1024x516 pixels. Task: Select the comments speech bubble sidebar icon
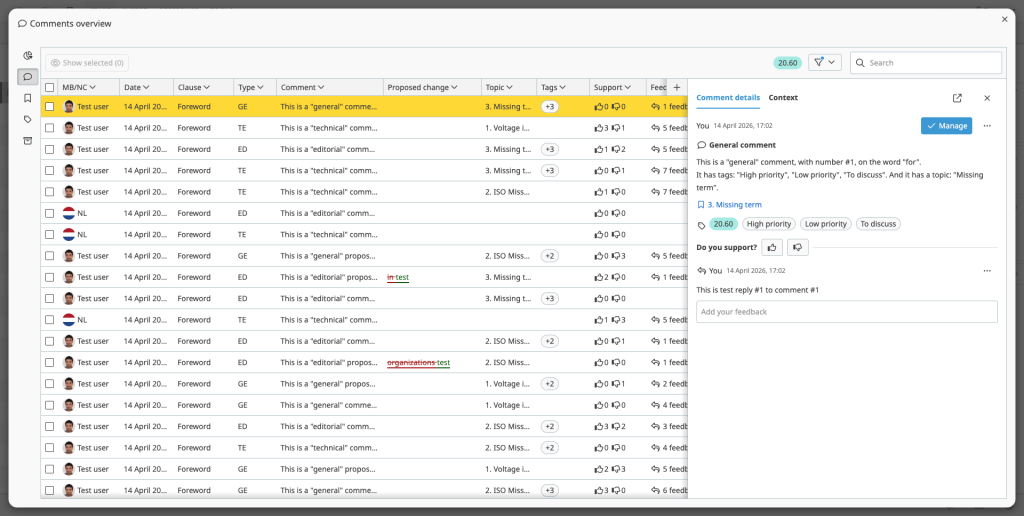coord(27,77)
